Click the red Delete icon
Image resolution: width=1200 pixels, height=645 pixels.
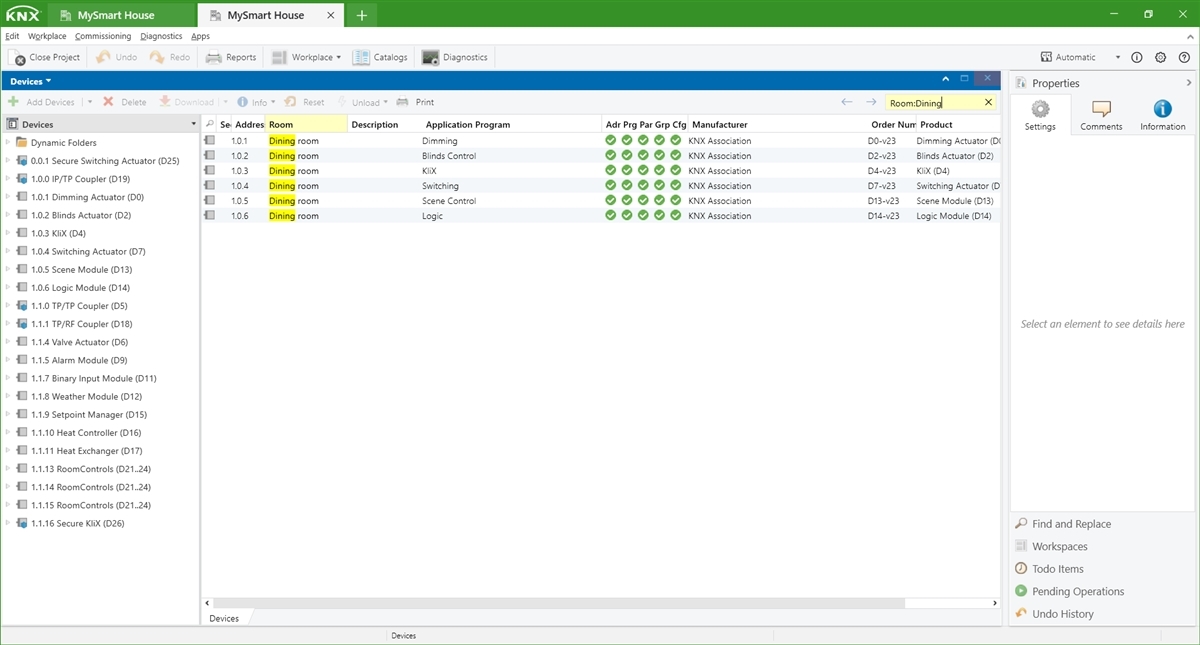(x=108, y=102)
